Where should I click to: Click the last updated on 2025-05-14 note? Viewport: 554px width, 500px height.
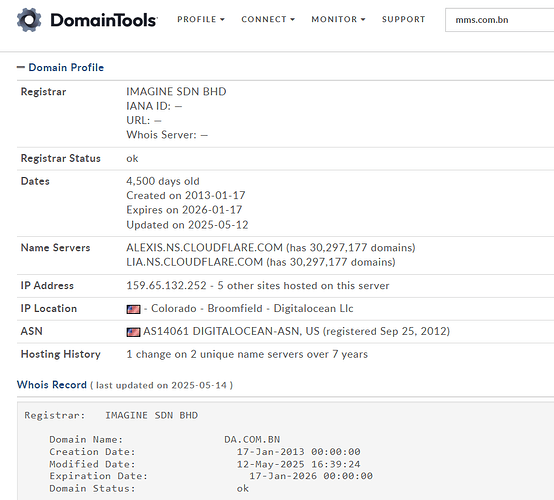click(161, 385)
